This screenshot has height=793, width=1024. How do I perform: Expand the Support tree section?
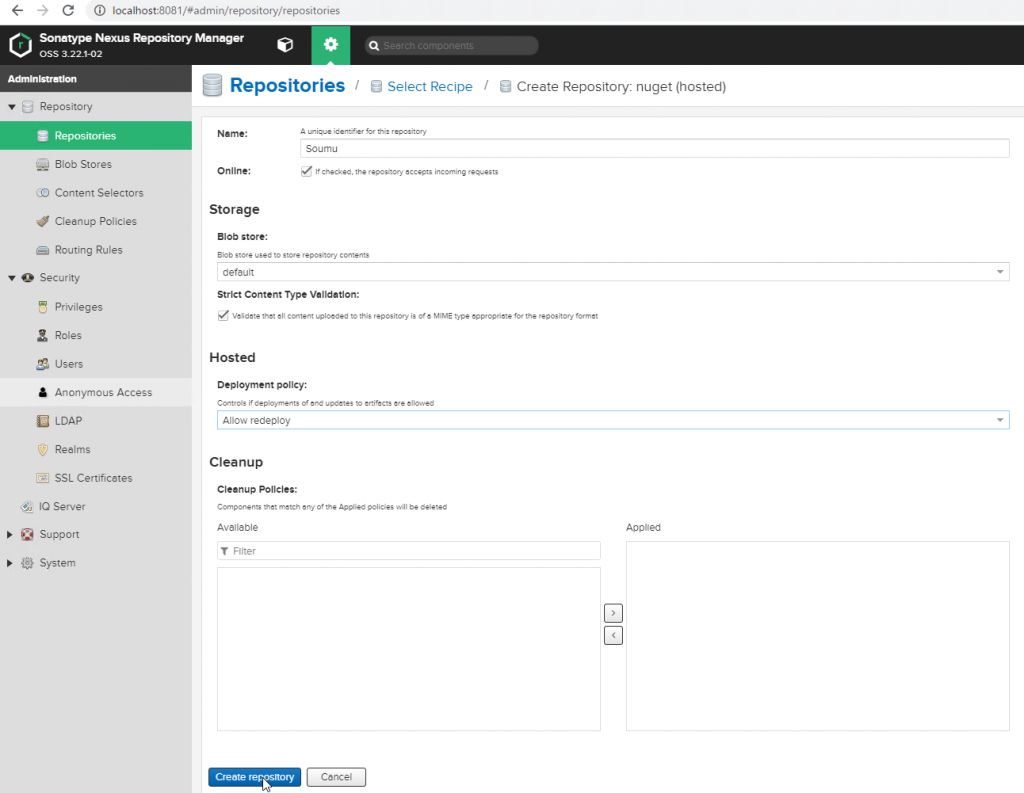tap(10, 534)
